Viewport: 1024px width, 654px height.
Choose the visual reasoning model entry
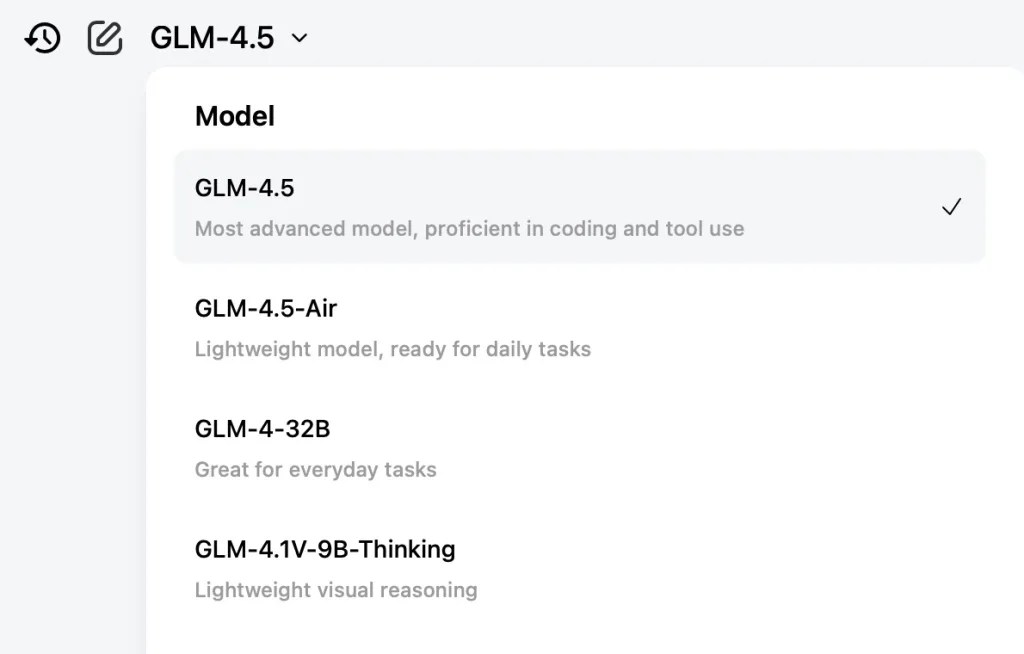click(x=579, y=569)
